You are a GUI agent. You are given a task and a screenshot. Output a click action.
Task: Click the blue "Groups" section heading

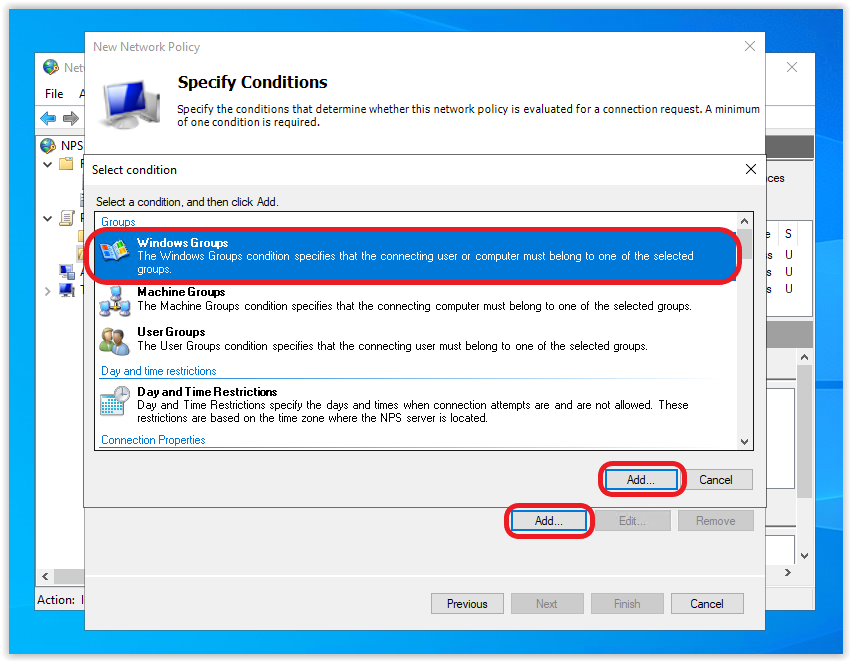(x=118, y=222)
